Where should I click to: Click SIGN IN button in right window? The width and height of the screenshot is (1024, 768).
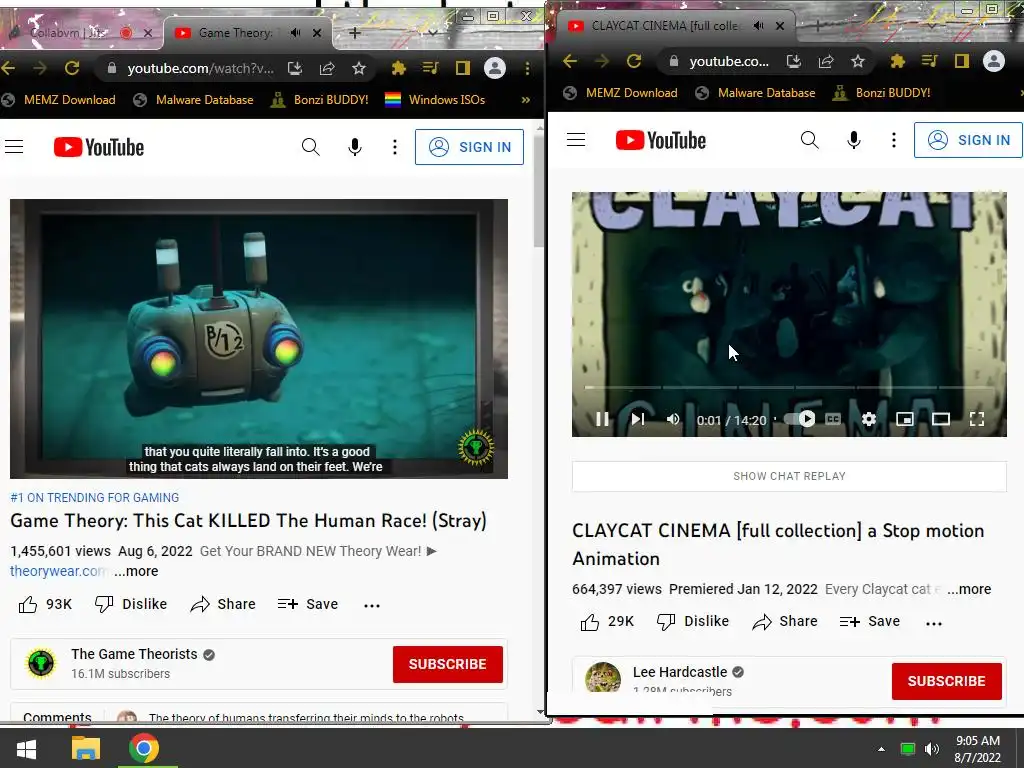point(968,140)
